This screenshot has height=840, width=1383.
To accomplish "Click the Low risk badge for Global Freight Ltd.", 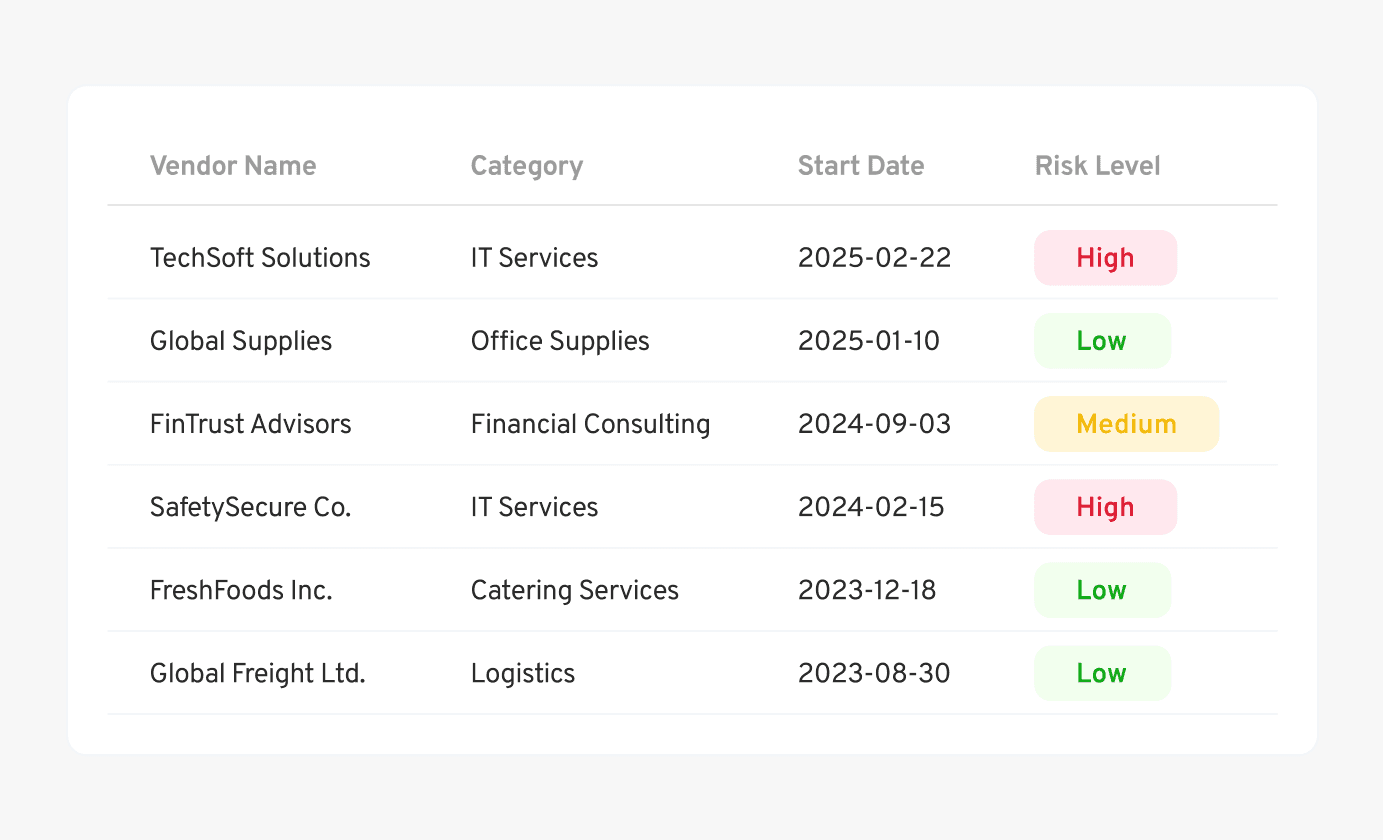I will (1102, 673).
